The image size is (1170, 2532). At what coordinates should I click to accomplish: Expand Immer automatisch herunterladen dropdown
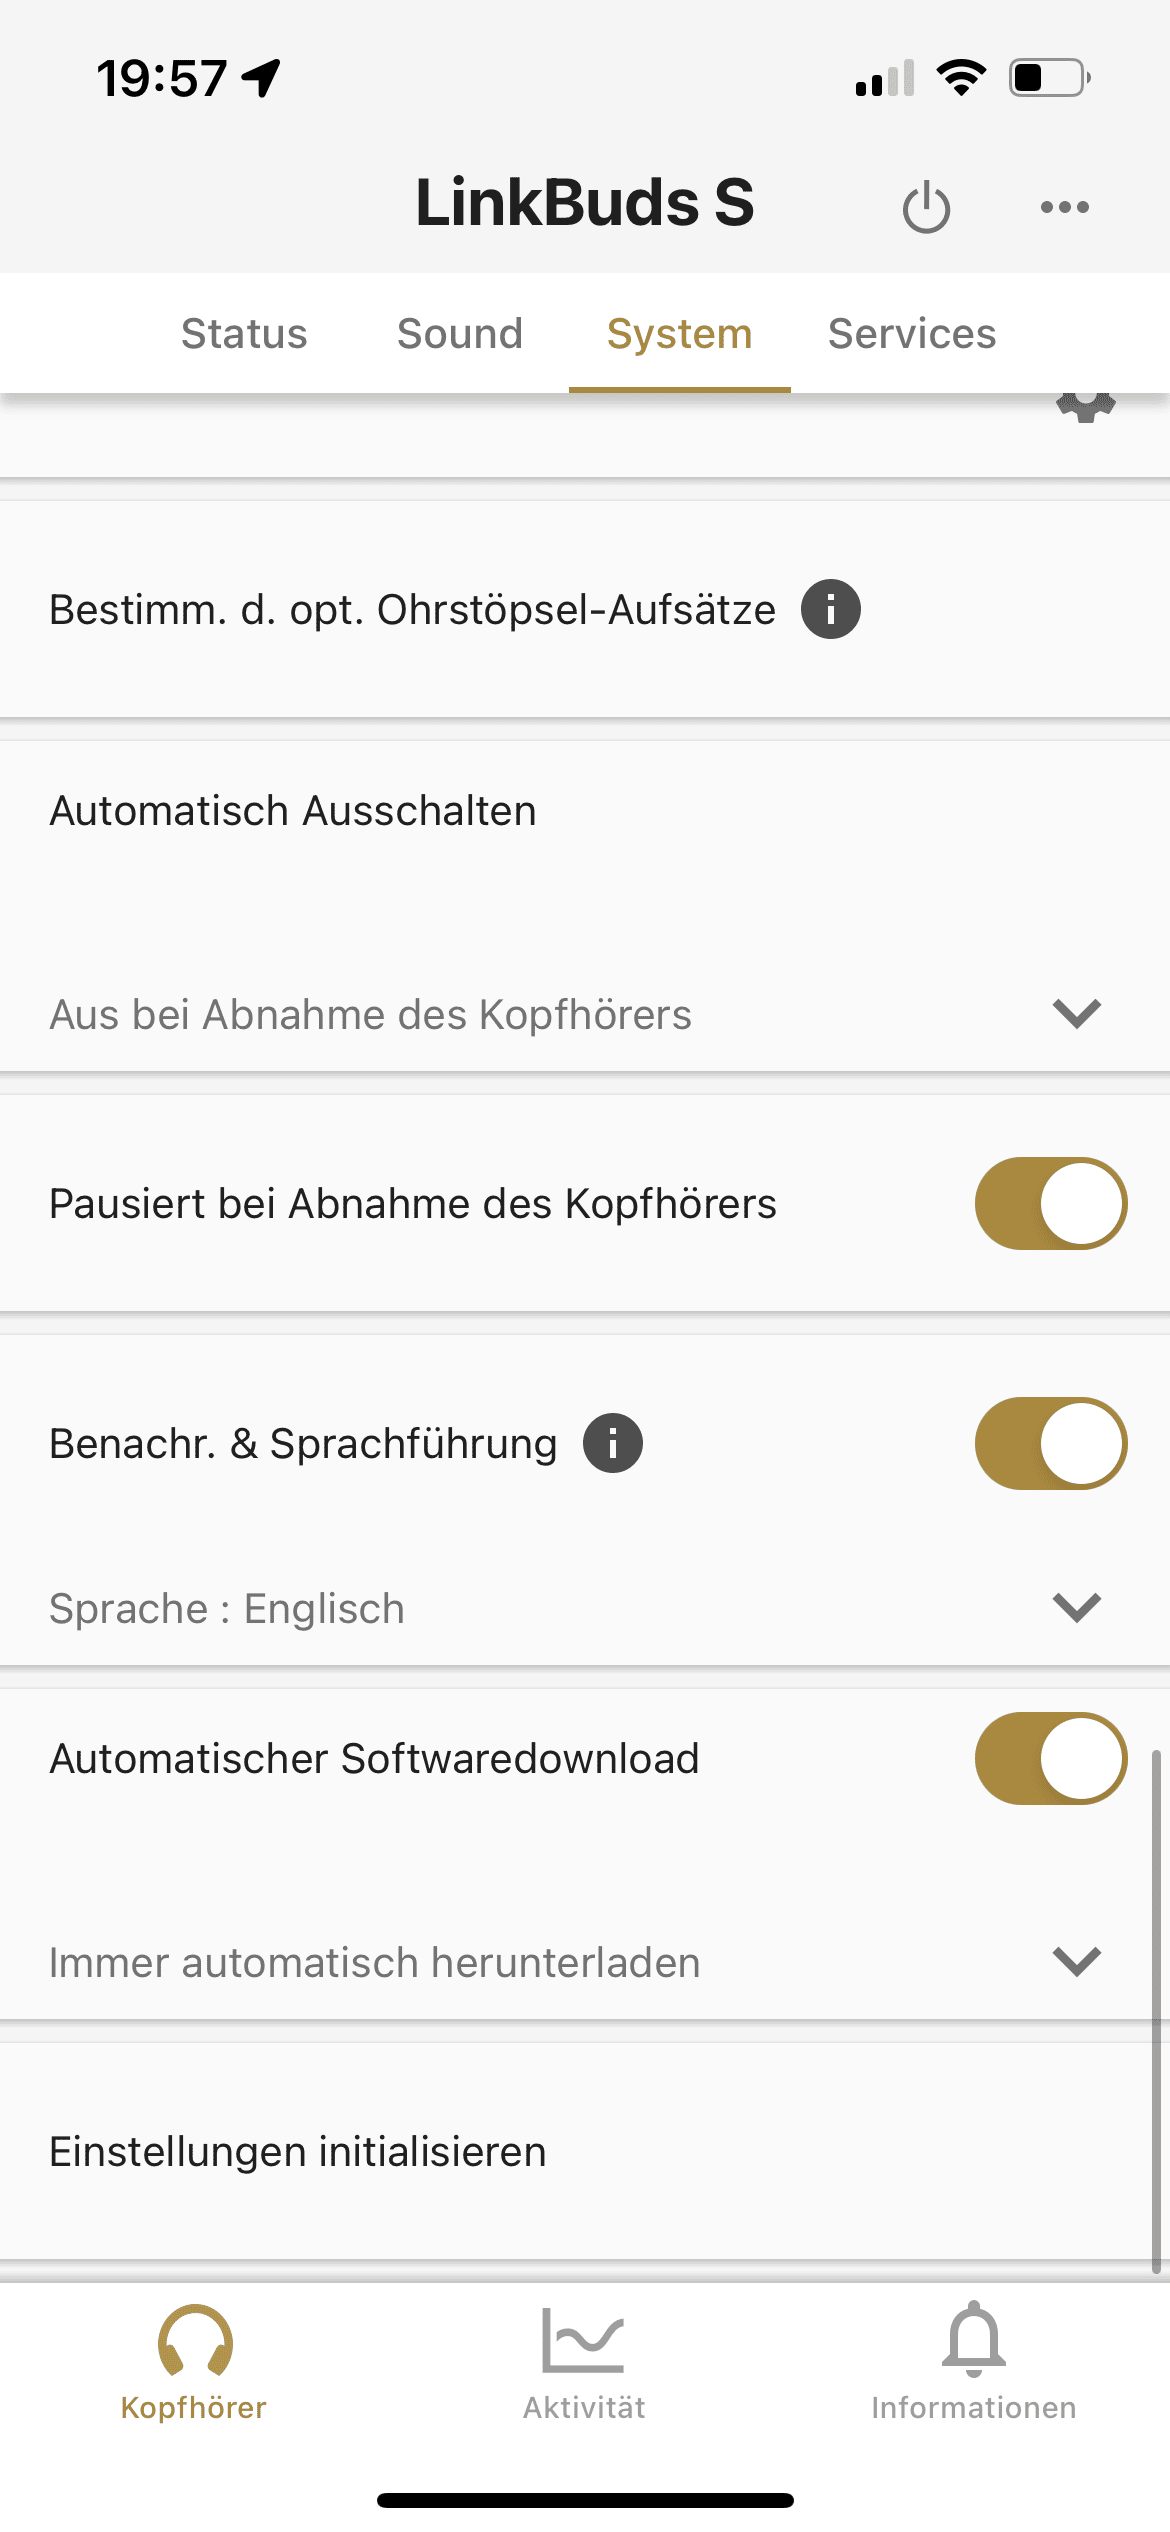[x=1076, y=1961]
